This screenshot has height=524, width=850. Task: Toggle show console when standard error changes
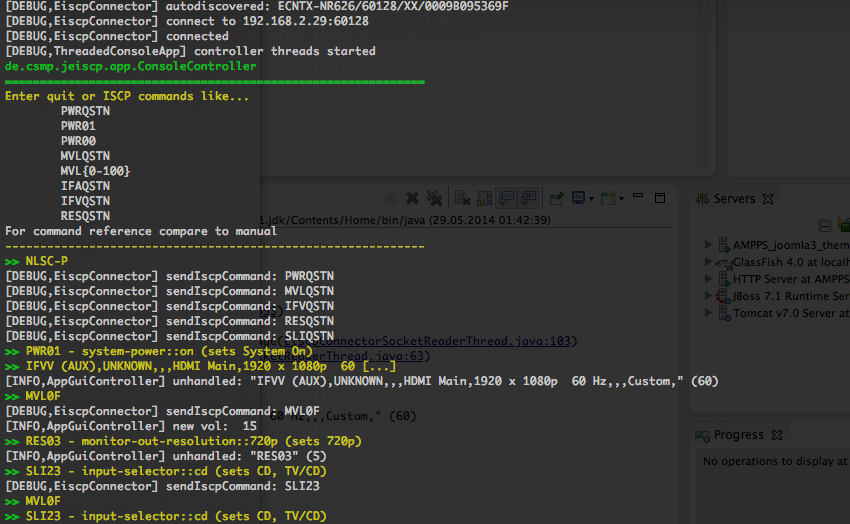pos(529,198)
